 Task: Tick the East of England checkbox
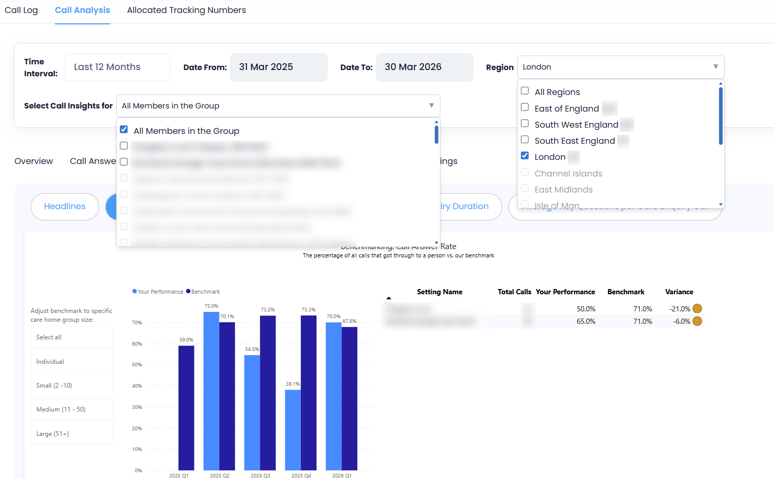(525, 107)
